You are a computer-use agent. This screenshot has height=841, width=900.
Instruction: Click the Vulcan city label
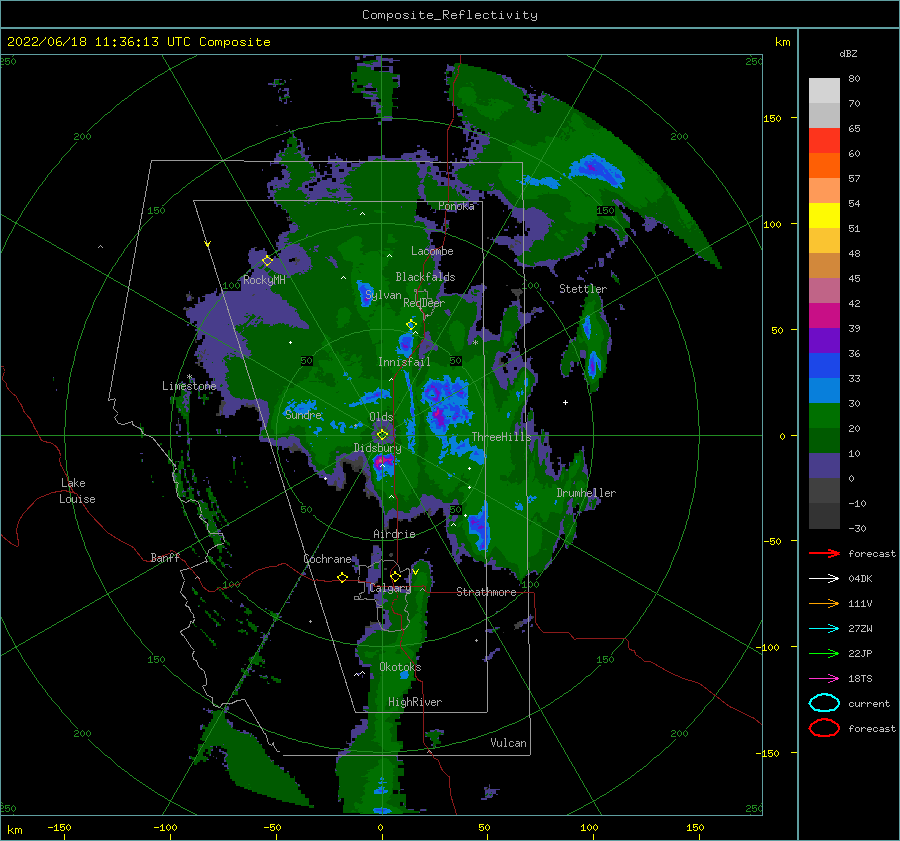(x=508, y=743)
